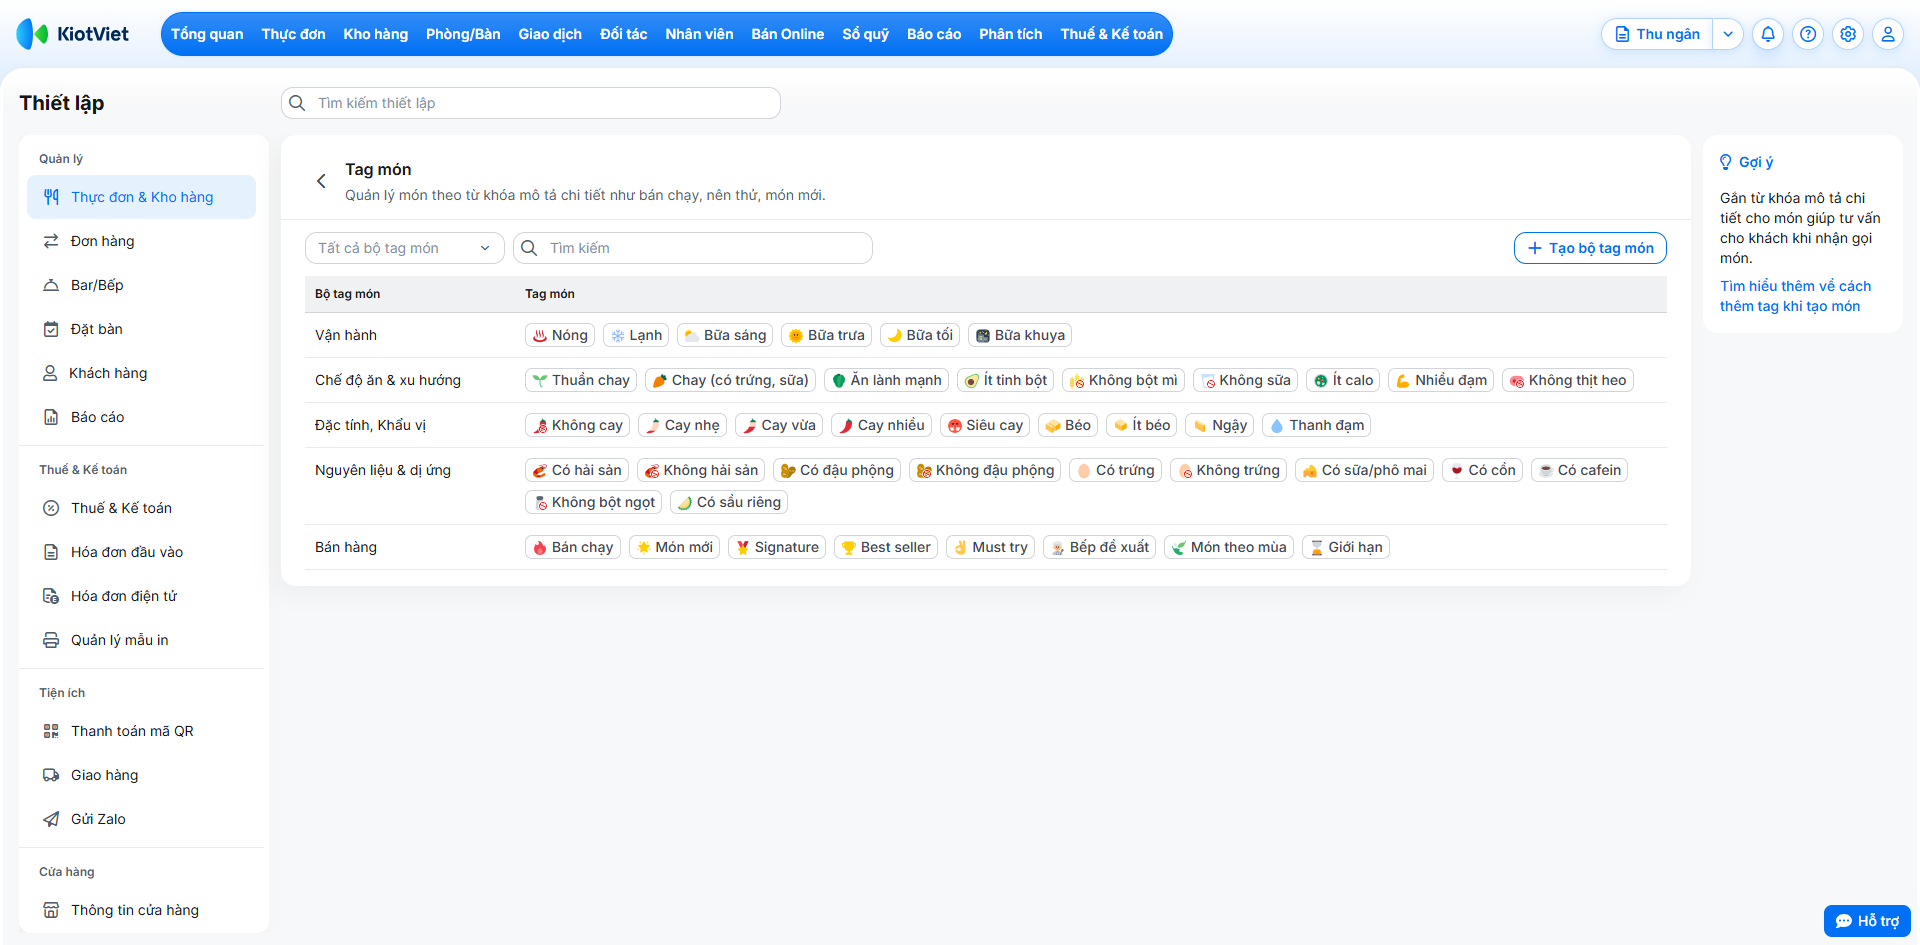The width and height of the screenshot is (1920, 945).
Task: Open the Thuế & Kế toán top menu
Action: pos(1112,34)
